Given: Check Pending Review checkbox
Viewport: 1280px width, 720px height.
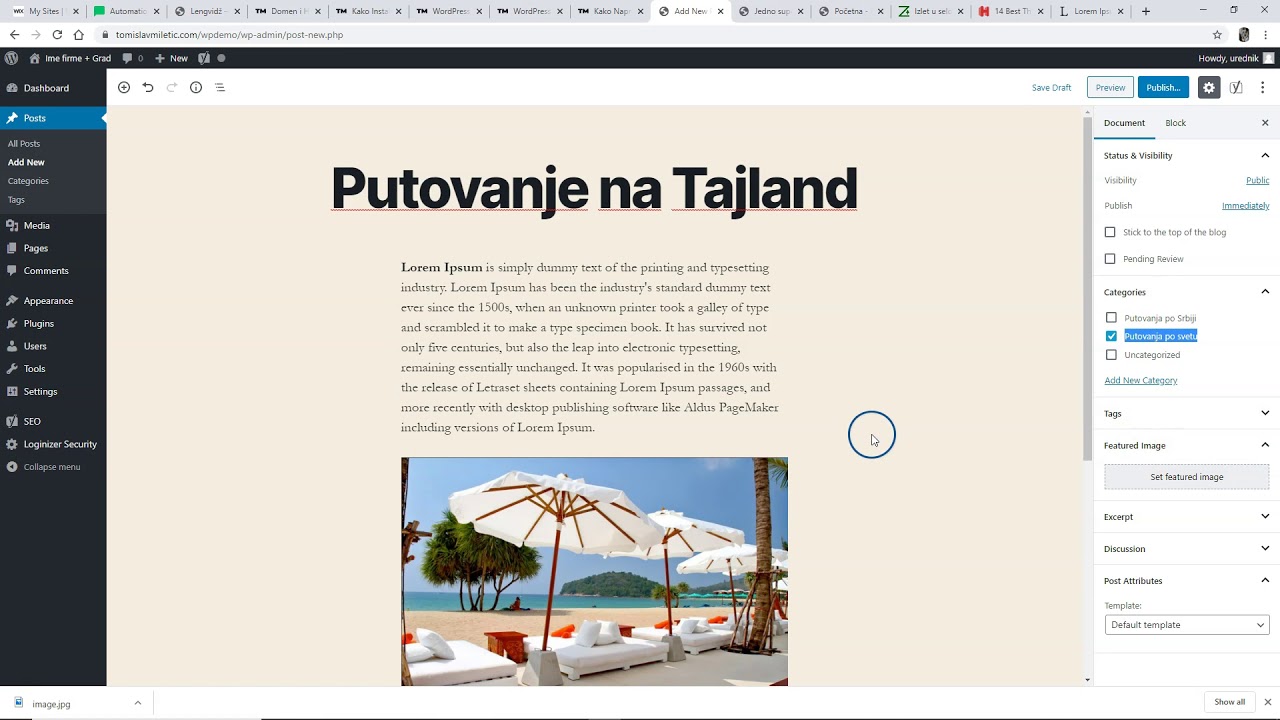Looking at the screenshot, I should (1110, 259).
